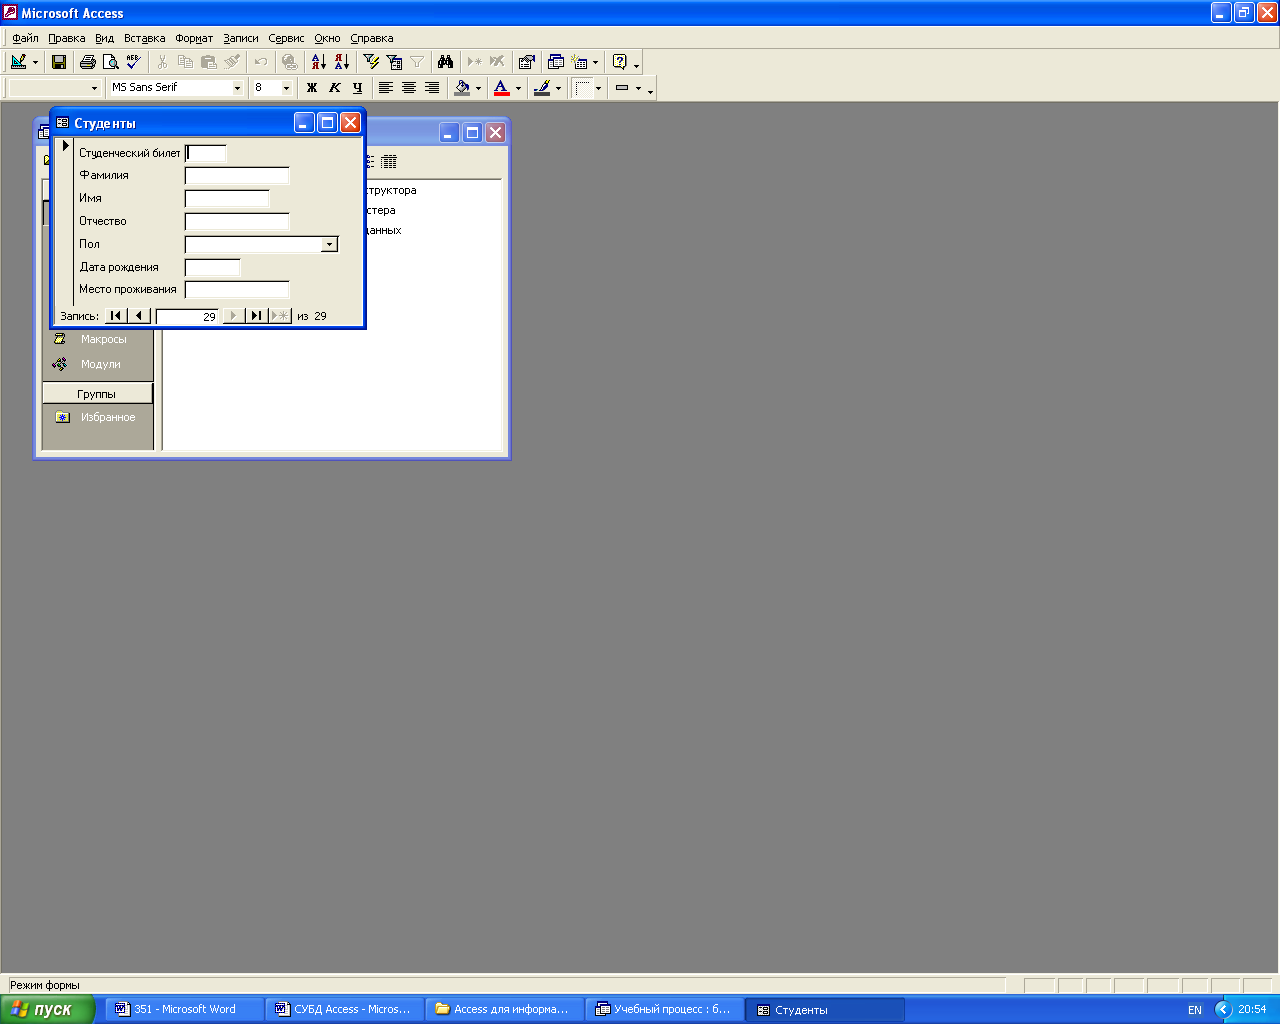Open the Вставка menu
The height and width of the screenshot is (1024, 1280).
[145, 38]
